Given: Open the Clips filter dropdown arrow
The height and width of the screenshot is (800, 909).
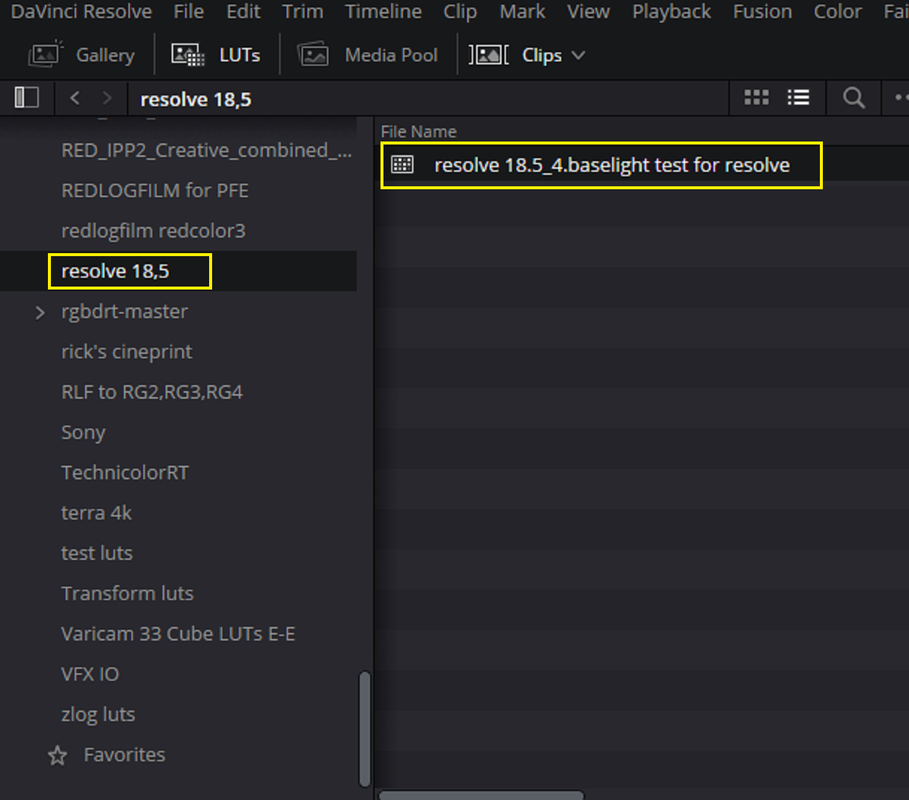Looking at the screenshot, I should tap(578, 56).
